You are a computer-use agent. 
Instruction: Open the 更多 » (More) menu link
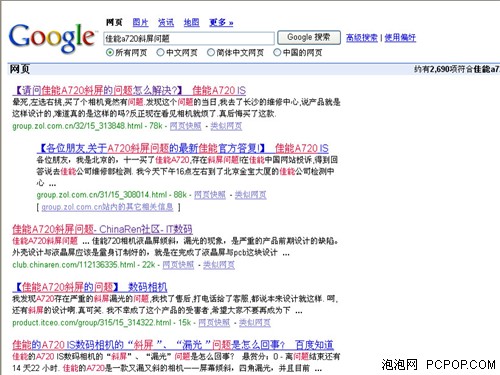click(x=221, y=22)
